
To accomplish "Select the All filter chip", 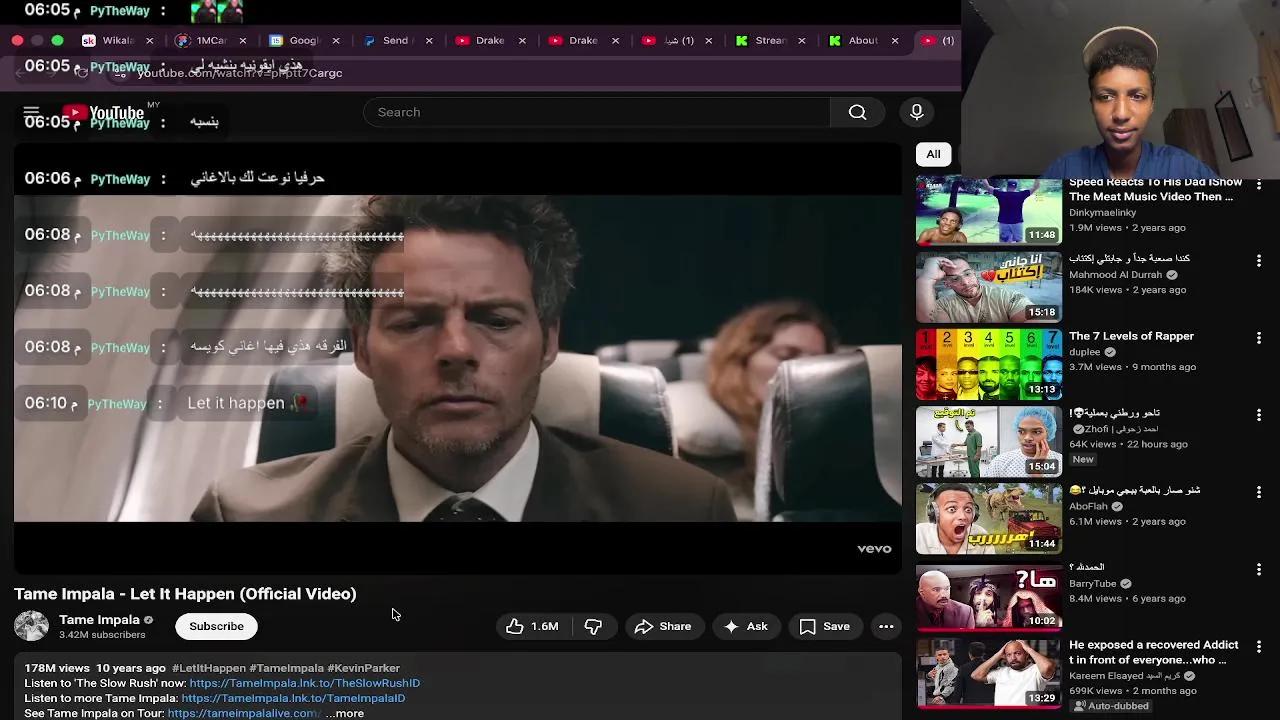I will [x=933, y=154].
